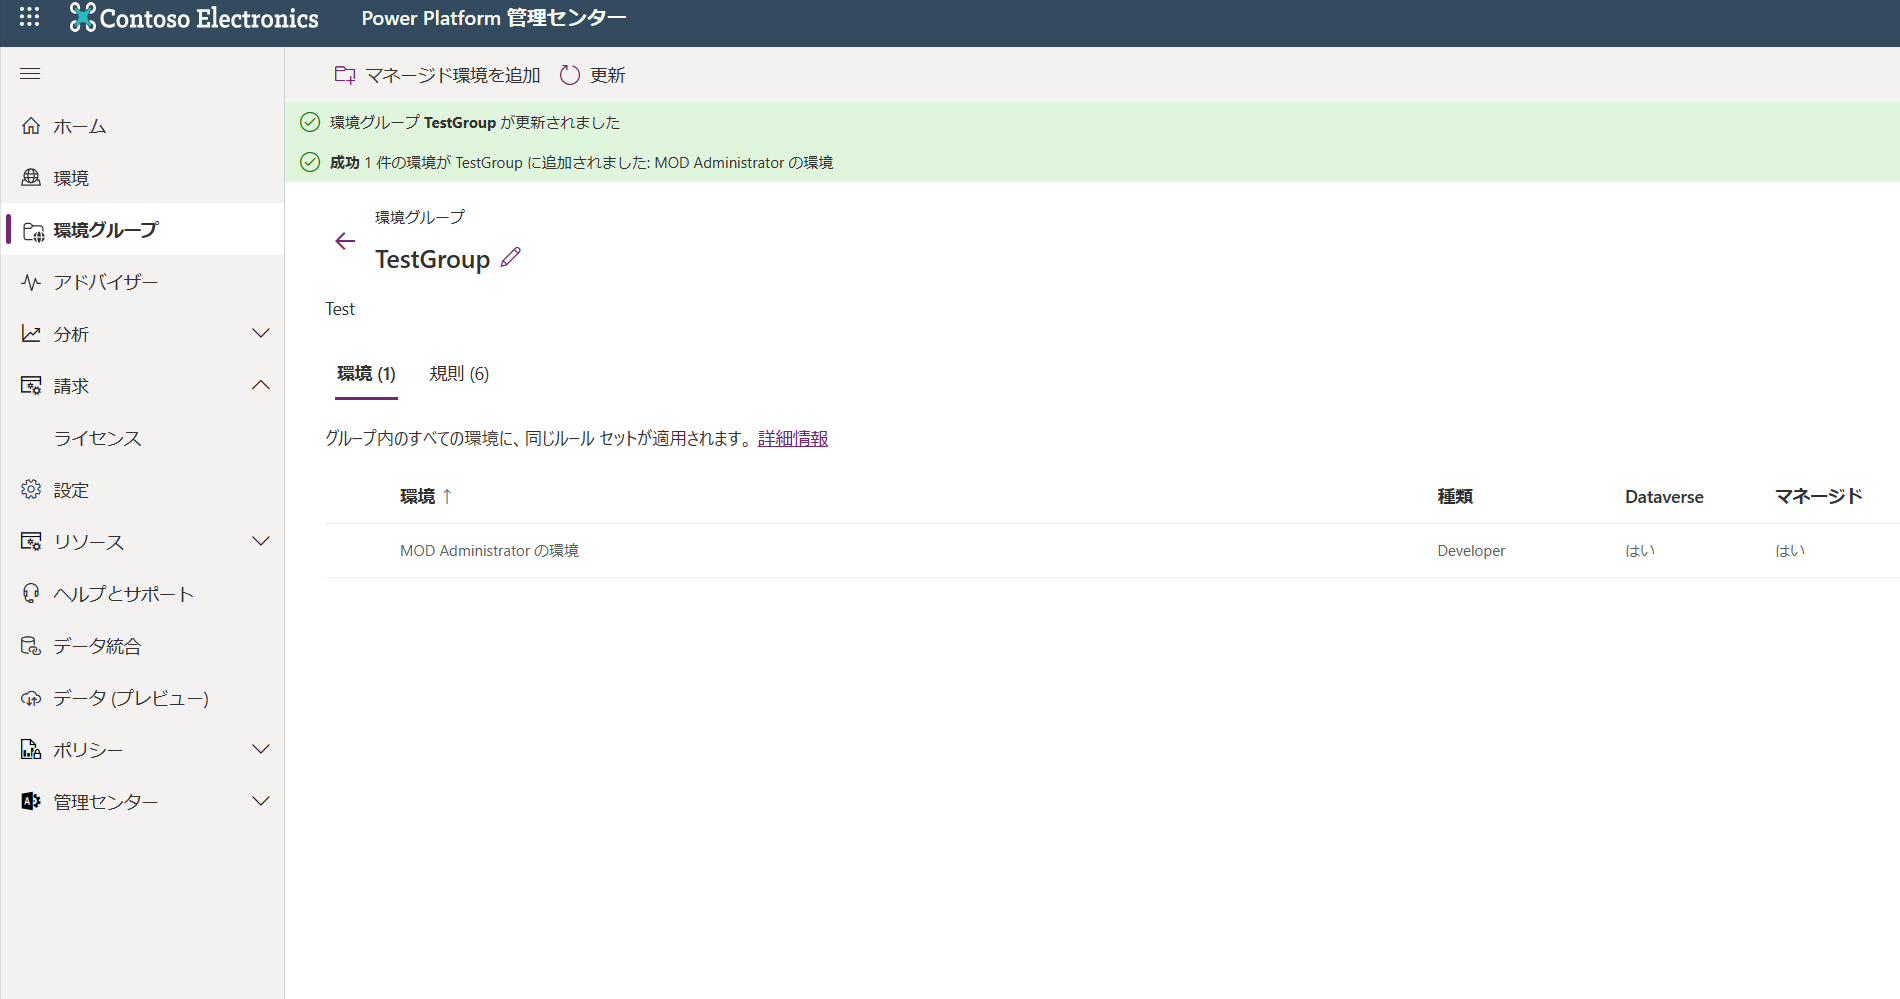Viewport: 1900px width, 999px height.
Task: Sort by the 種類 column header
Action: 1455,496
